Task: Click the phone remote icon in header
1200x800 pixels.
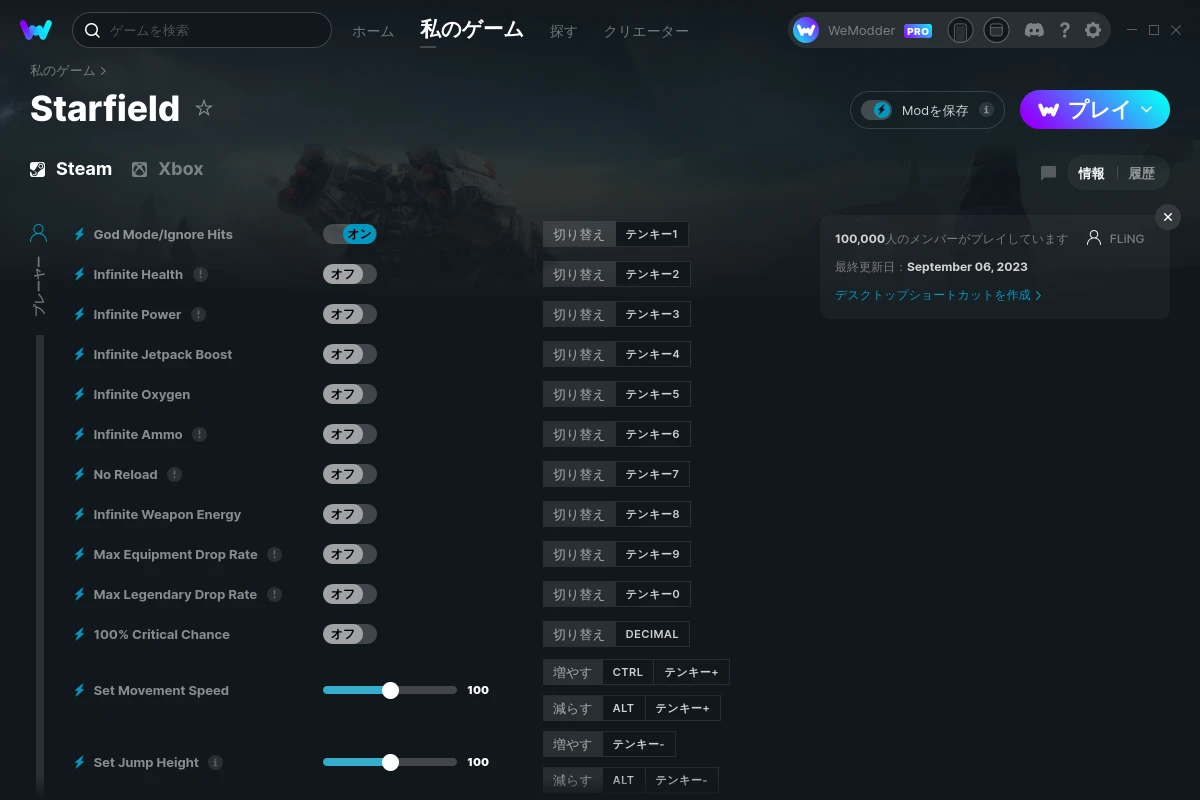Action: (x=960, y=30)
